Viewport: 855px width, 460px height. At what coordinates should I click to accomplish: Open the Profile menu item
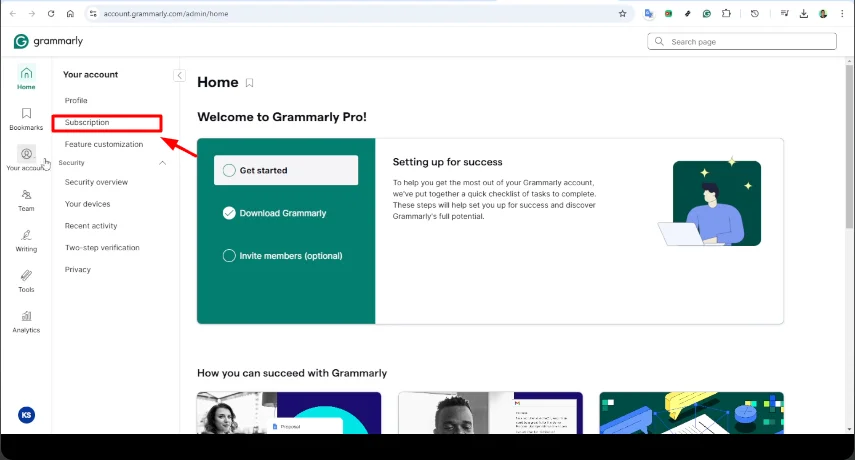[76, 100]
